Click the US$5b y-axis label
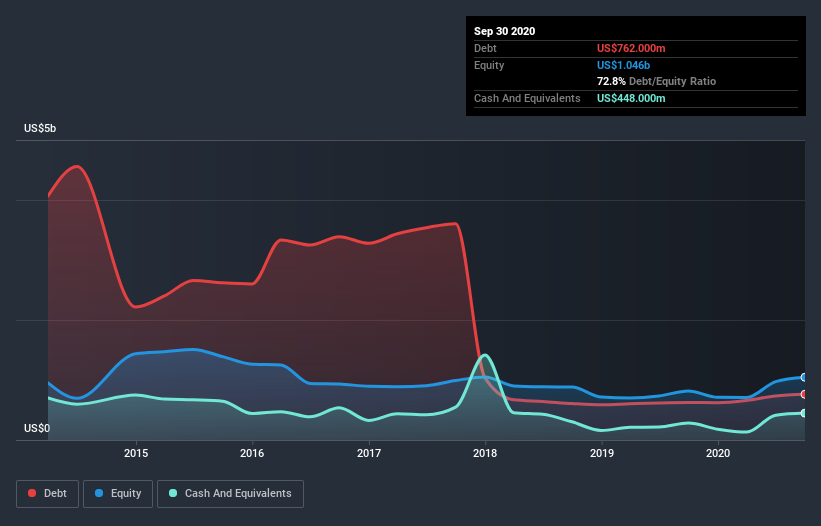The width and height of the screenshot is (821, 526). coord(40,128)
